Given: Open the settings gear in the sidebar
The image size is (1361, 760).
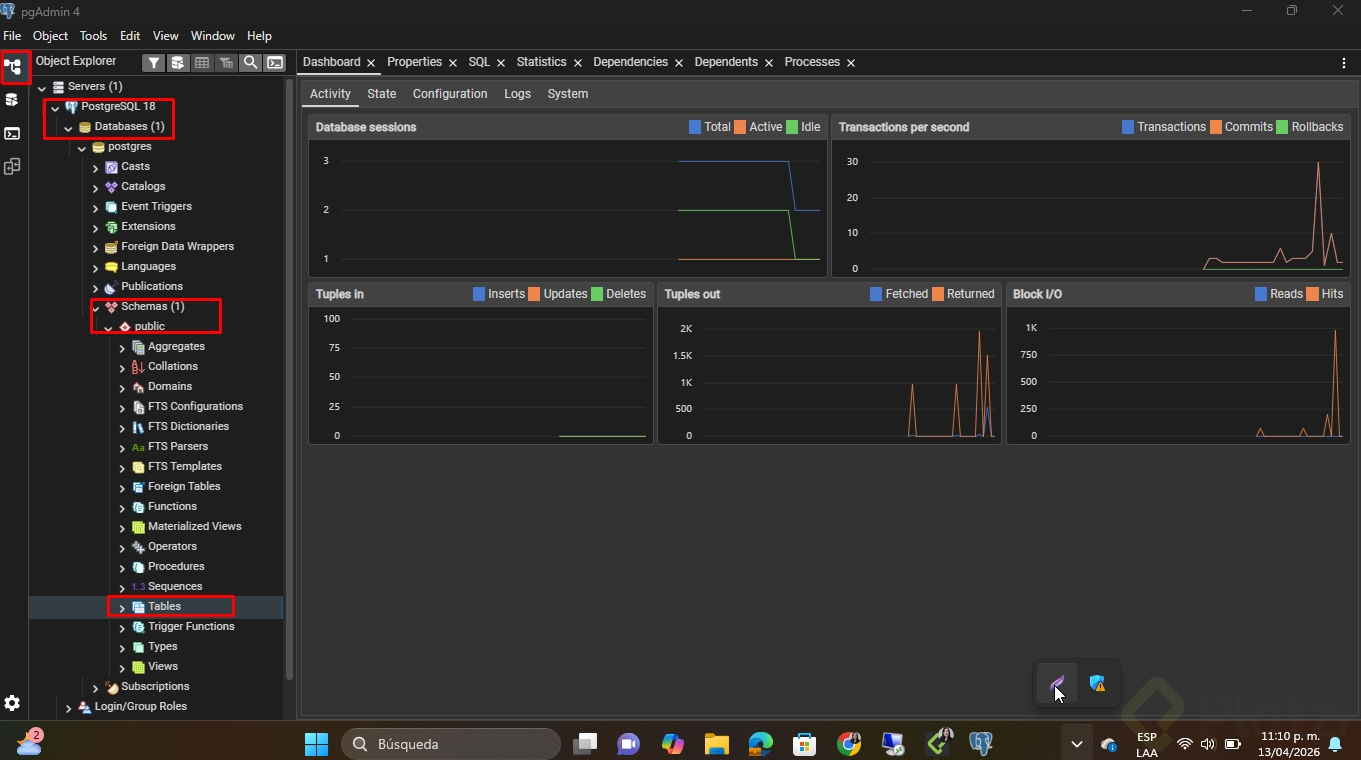Looking at the screenshot, I should coord(12,703).
